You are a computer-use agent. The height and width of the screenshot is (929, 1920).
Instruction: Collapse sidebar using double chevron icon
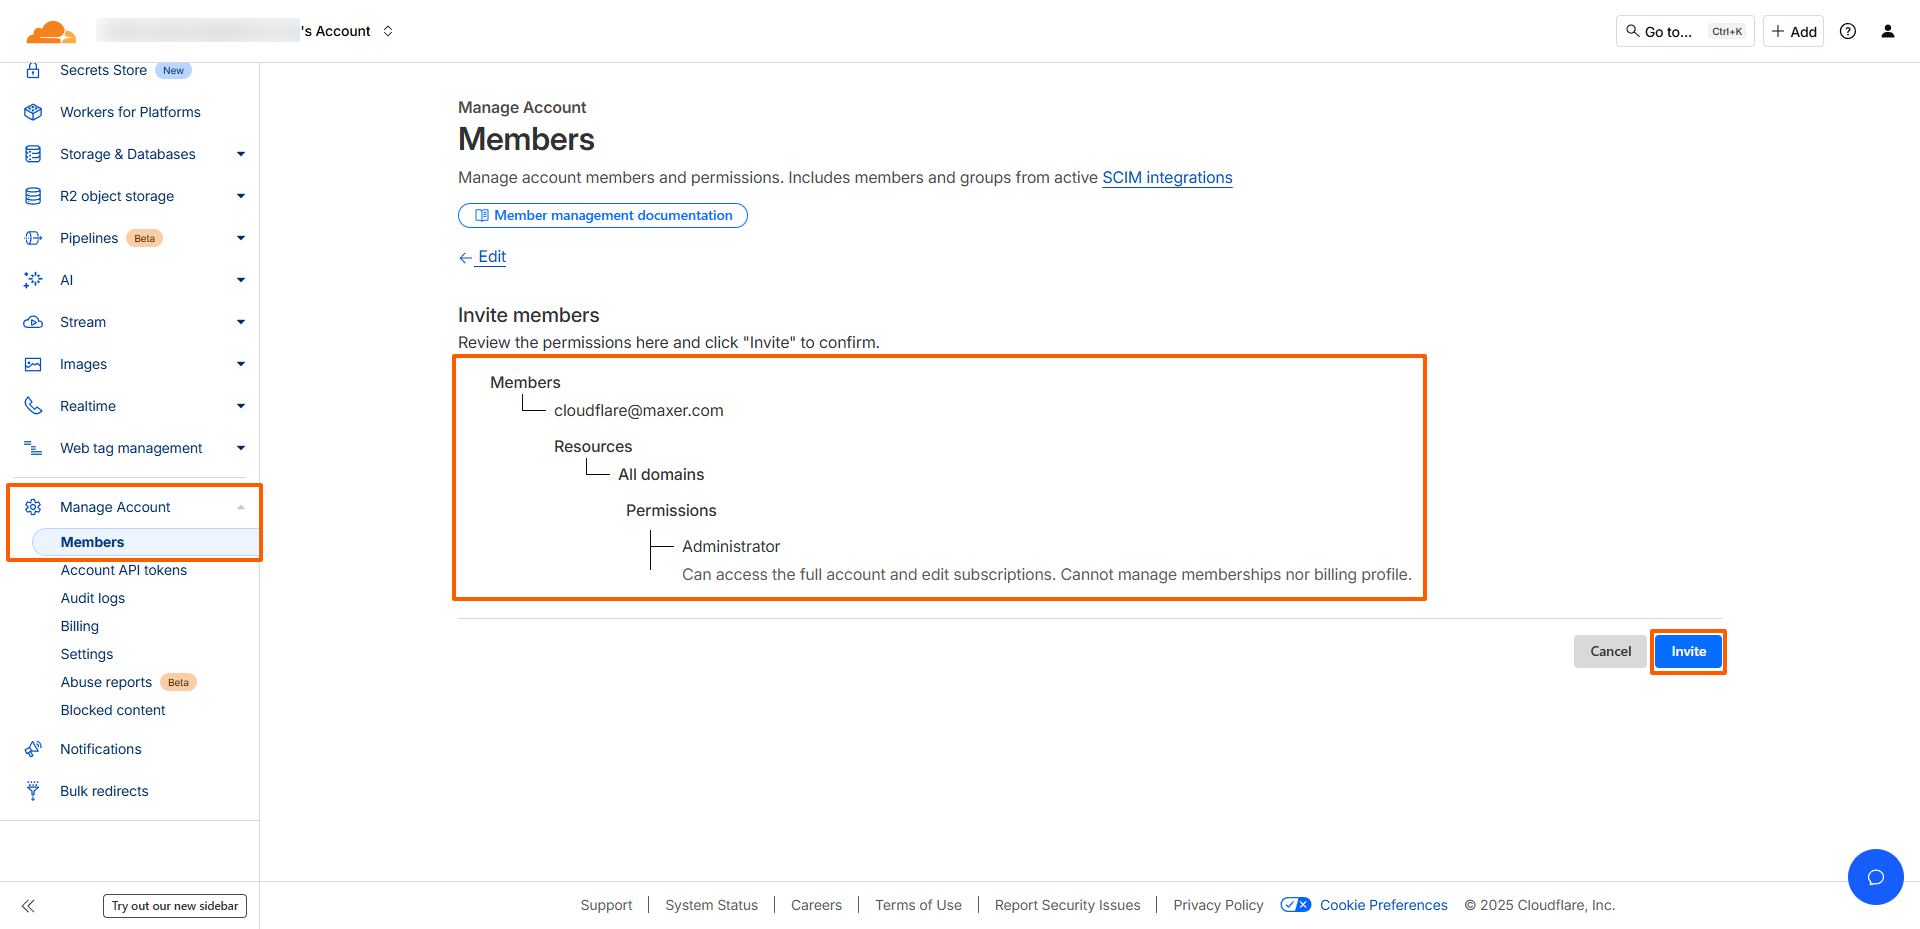click(x=28, y=906)
